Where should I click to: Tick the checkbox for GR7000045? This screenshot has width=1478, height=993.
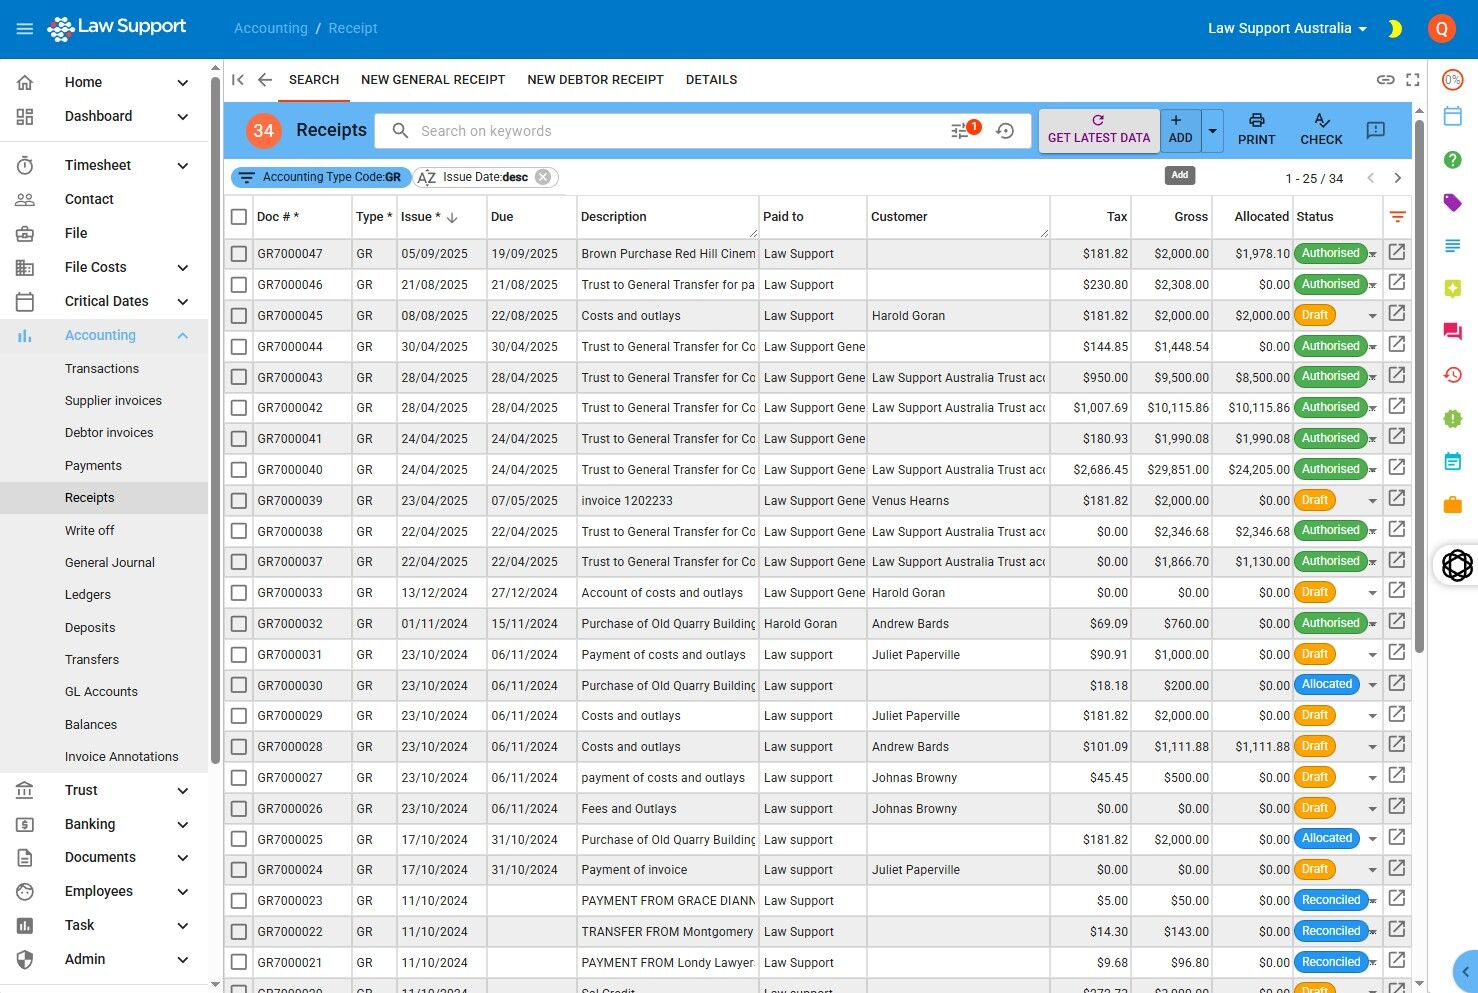239,316
